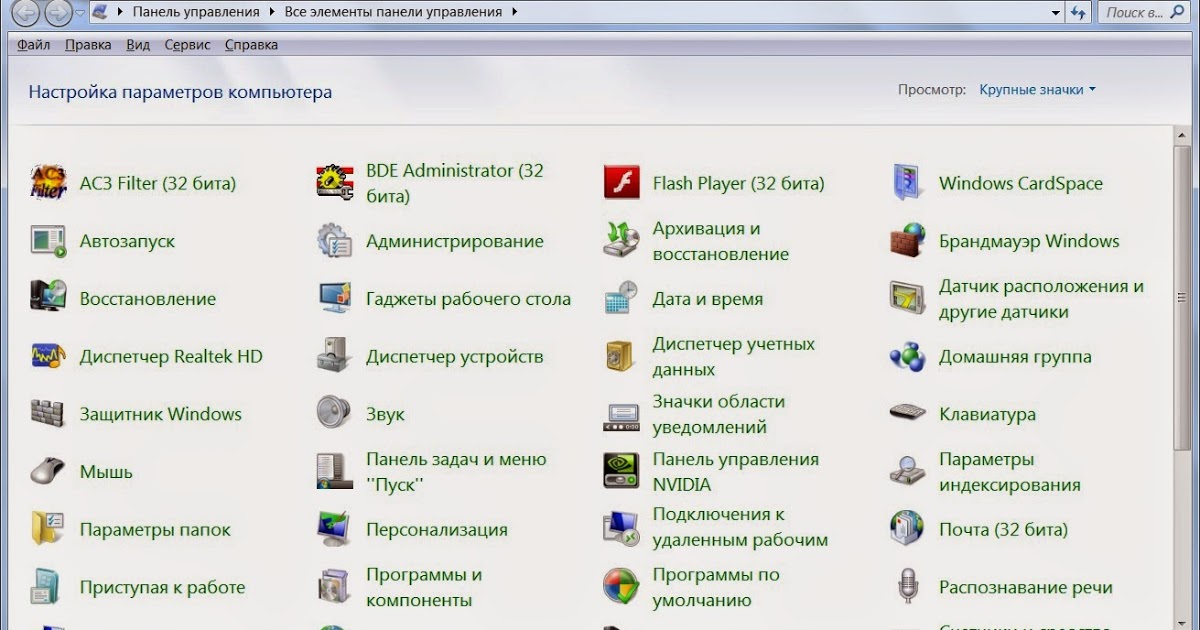The height and width of the screenshot is (630, 1200).
Task: Click the Домашняя группа spheres icon
Action: pos(908,356)
